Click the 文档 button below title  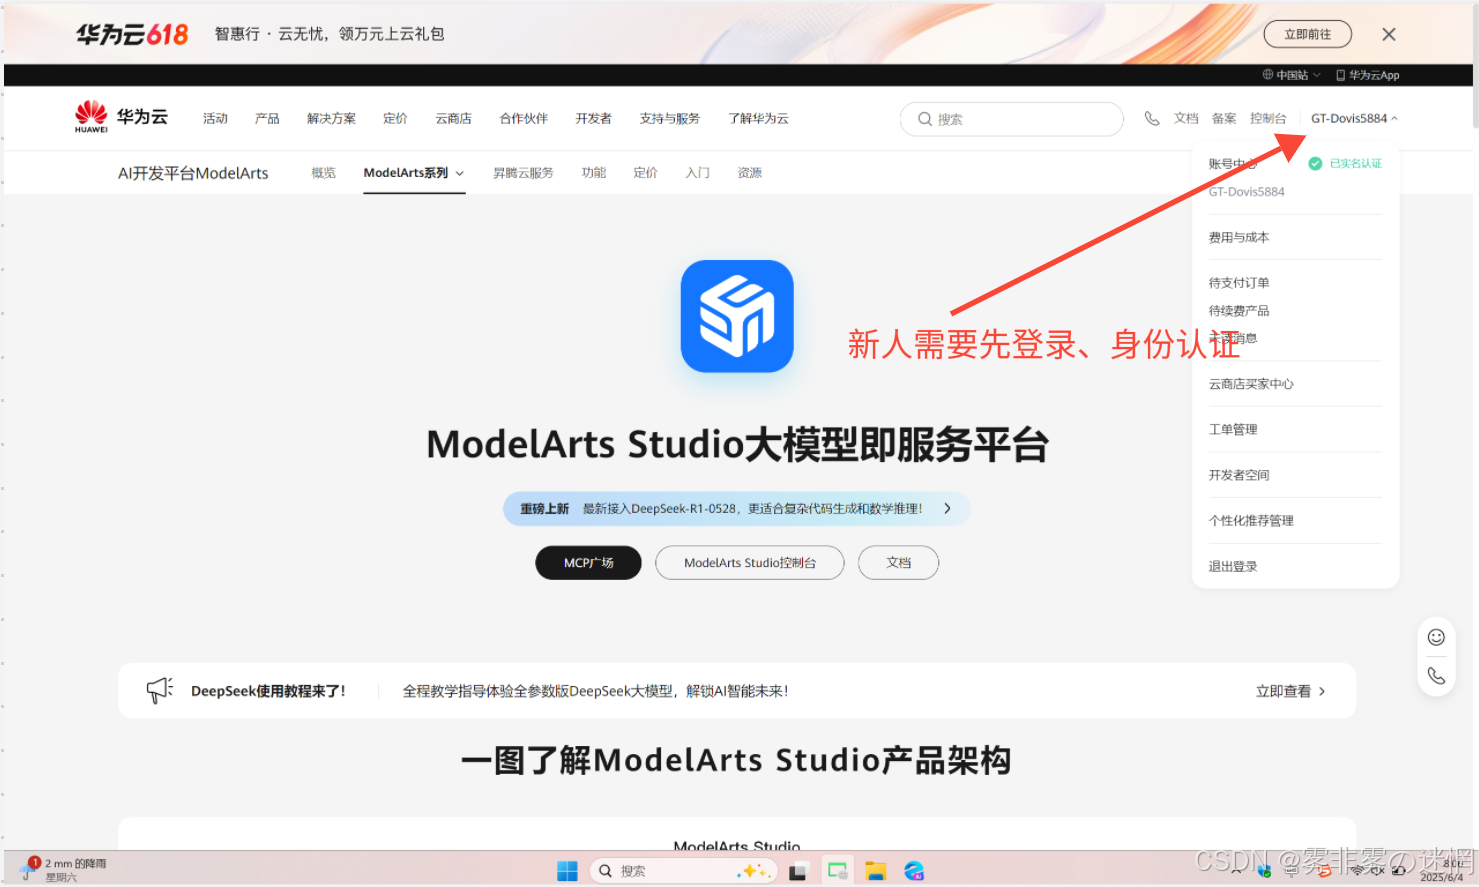[898, 563]
